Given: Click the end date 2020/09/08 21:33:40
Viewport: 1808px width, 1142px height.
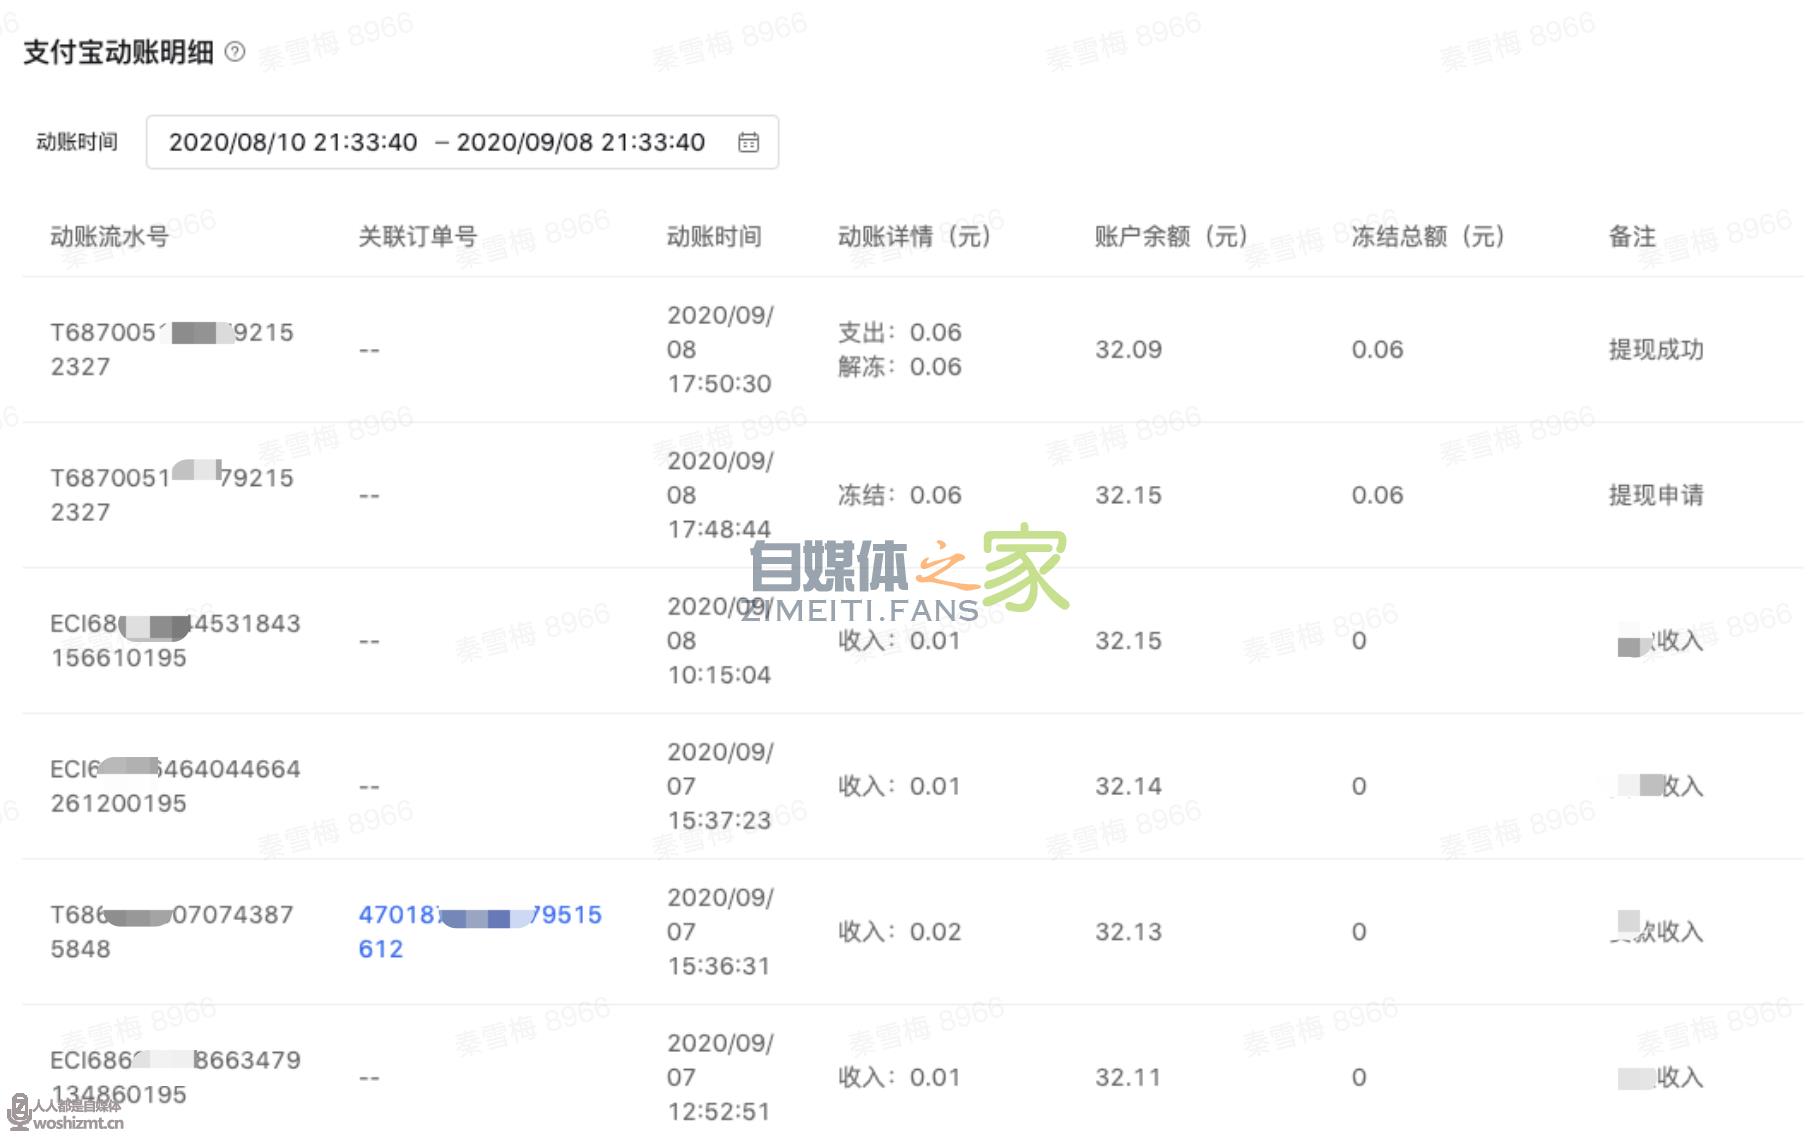Looking at the screenshot, I should coord(580,142).
